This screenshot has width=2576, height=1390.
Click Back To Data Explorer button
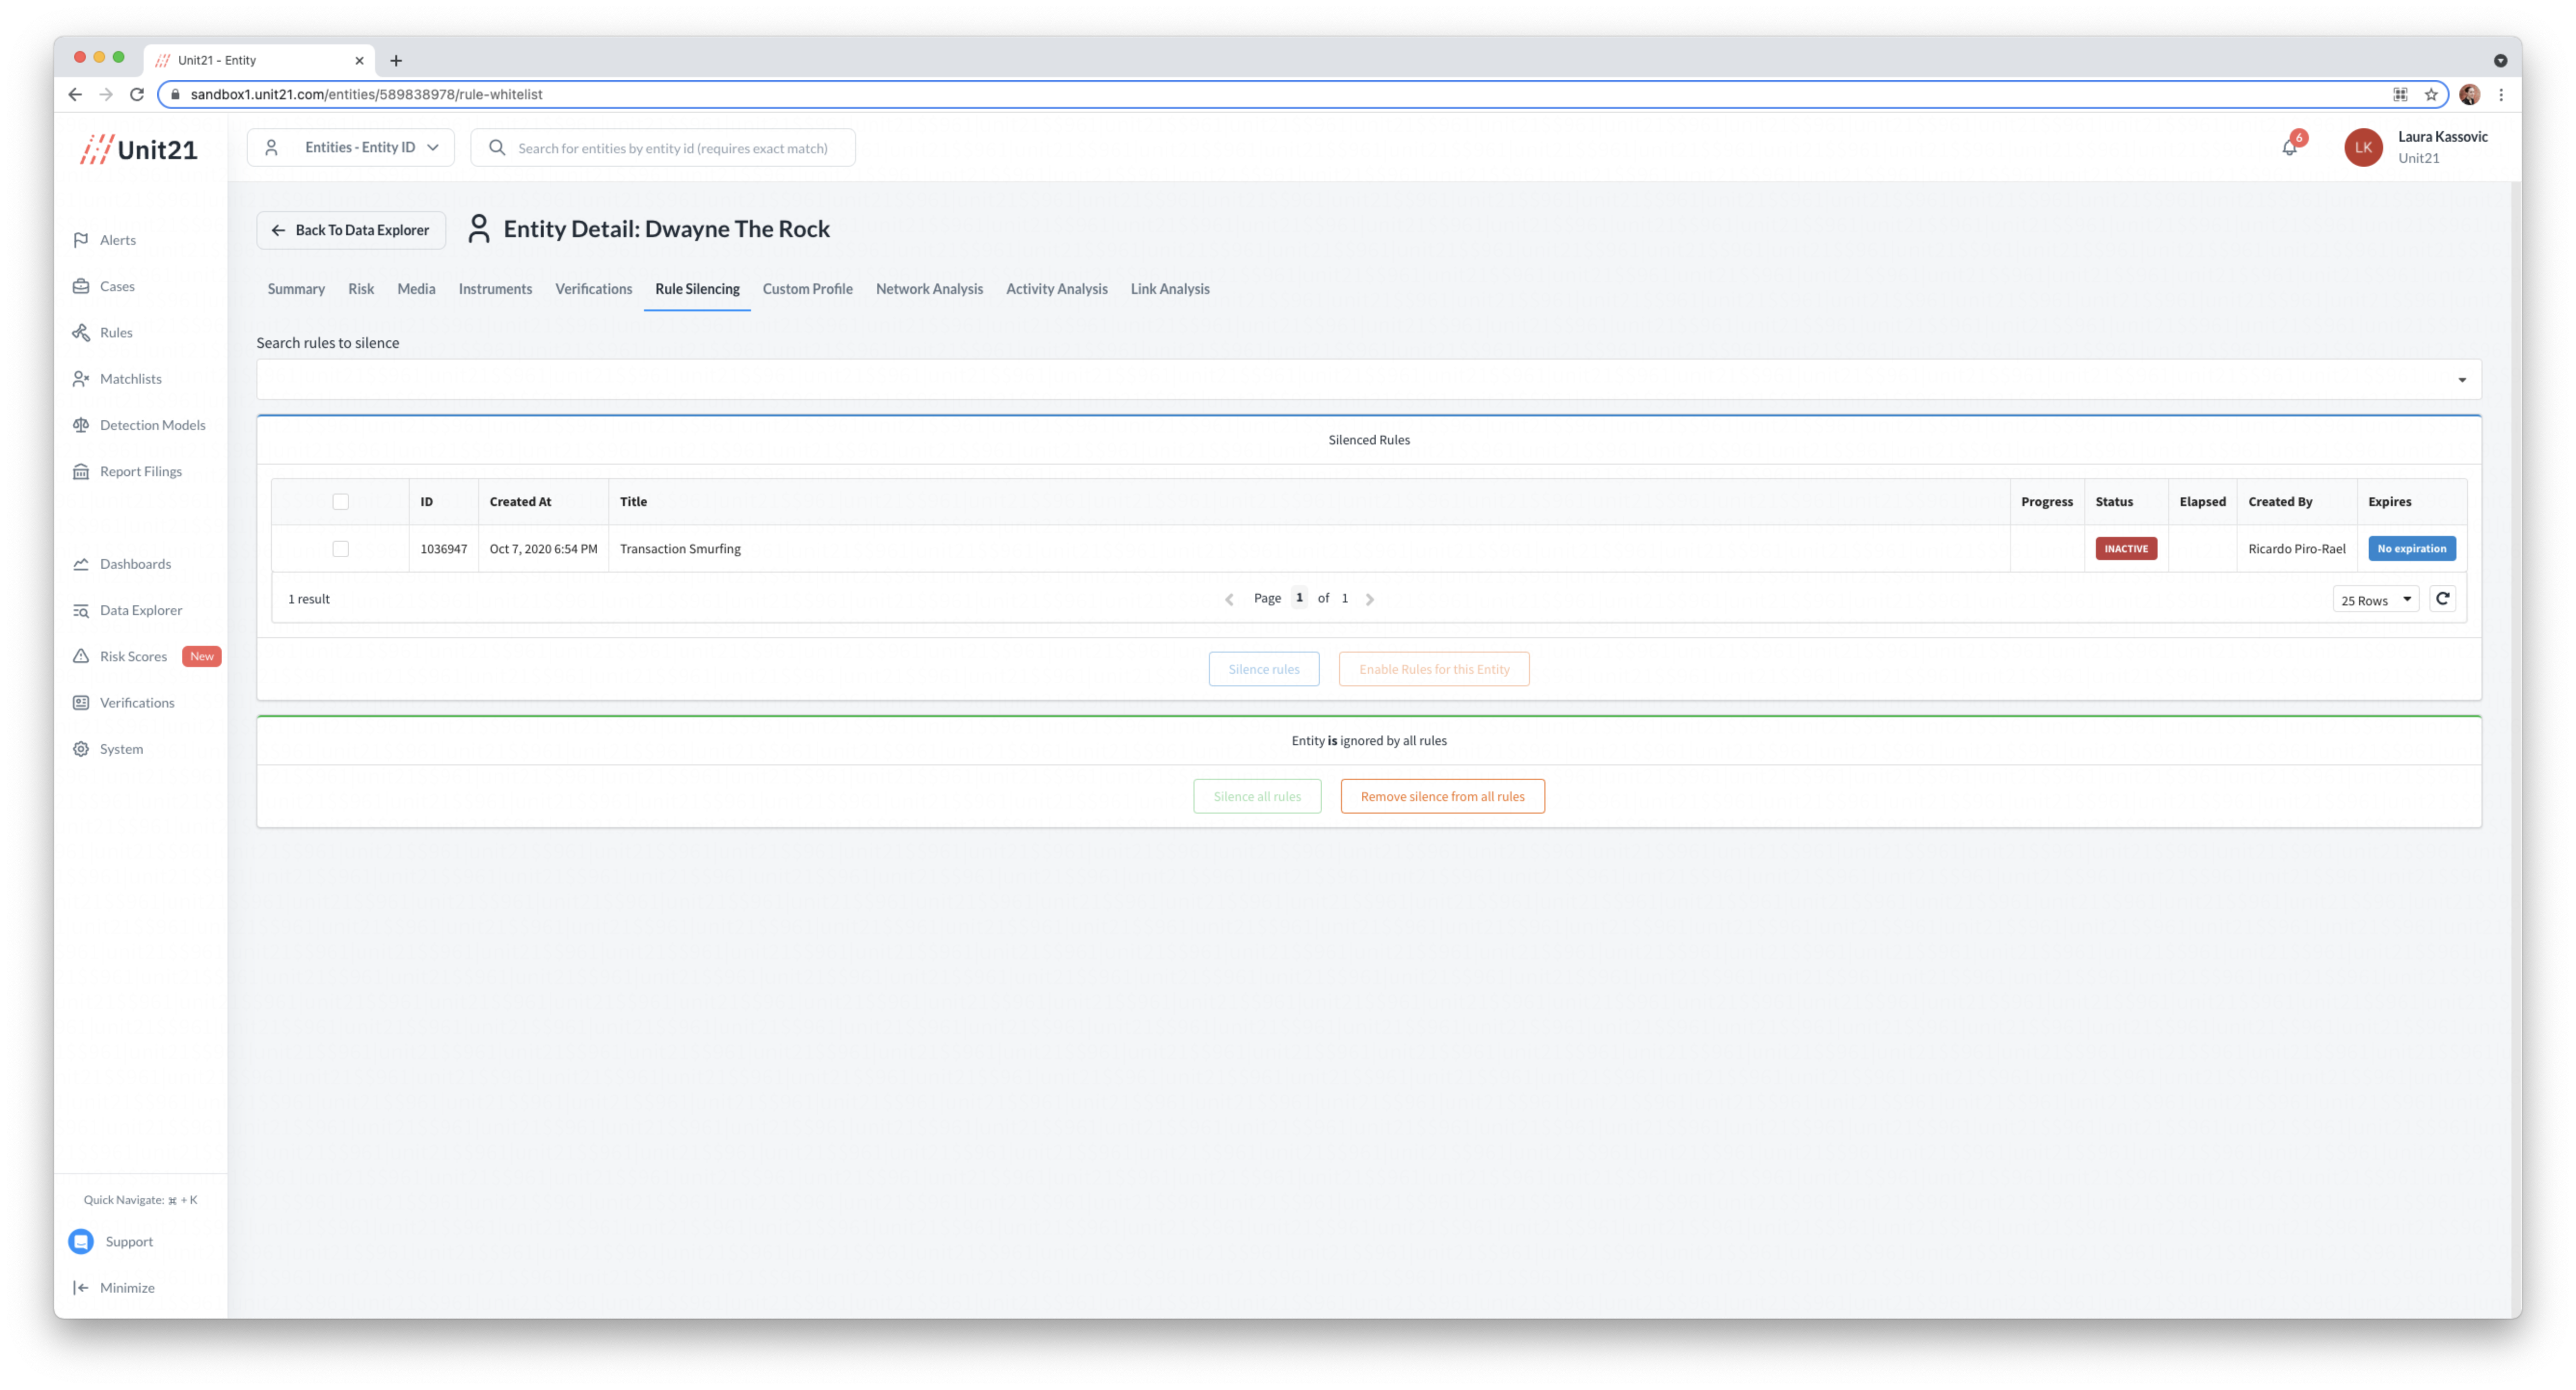[351, 230]
